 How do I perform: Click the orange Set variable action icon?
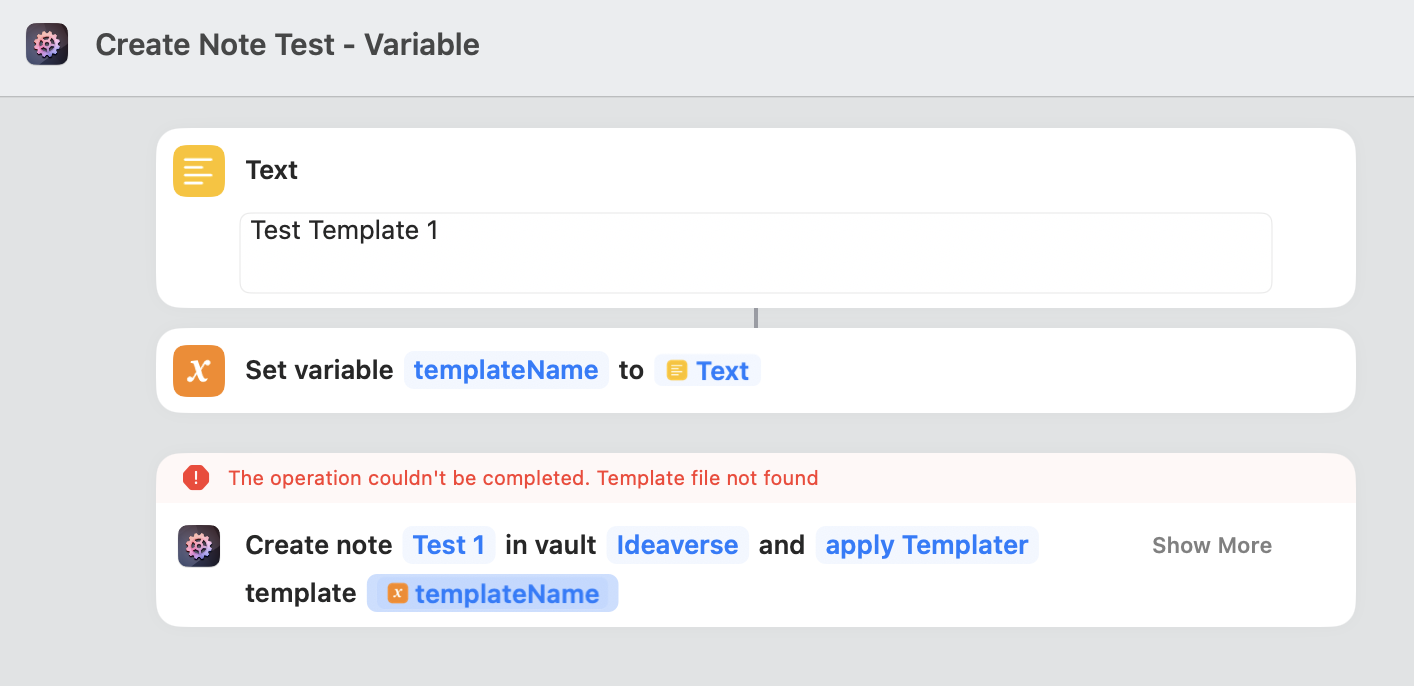pyautogui.click(x=199, y=371)
